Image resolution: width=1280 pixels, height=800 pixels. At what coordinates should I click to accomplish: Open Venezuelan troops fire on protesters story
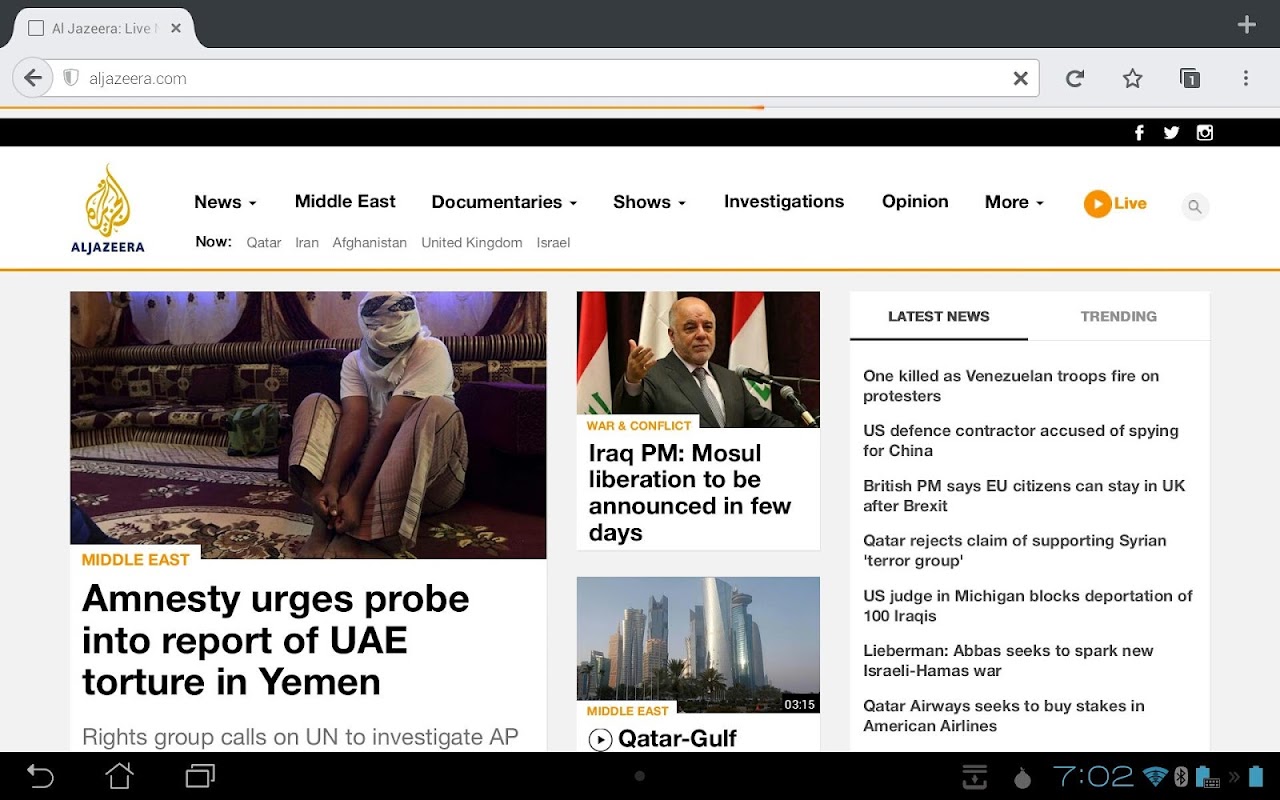point(1011,386)
